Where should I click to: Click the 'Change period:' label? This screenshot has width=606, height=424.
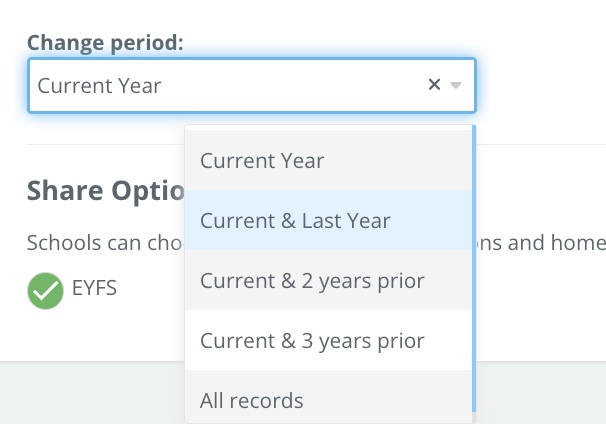pyautogui.click(x=105, y=43)
